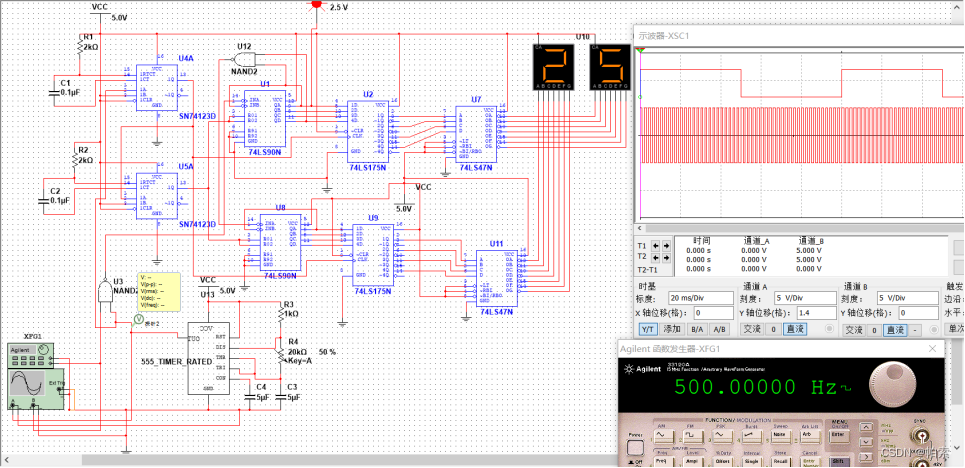Screen dimensions: 965x468
Task: Select ramp wave function on Agilent generator
Action: pos(752,435)
